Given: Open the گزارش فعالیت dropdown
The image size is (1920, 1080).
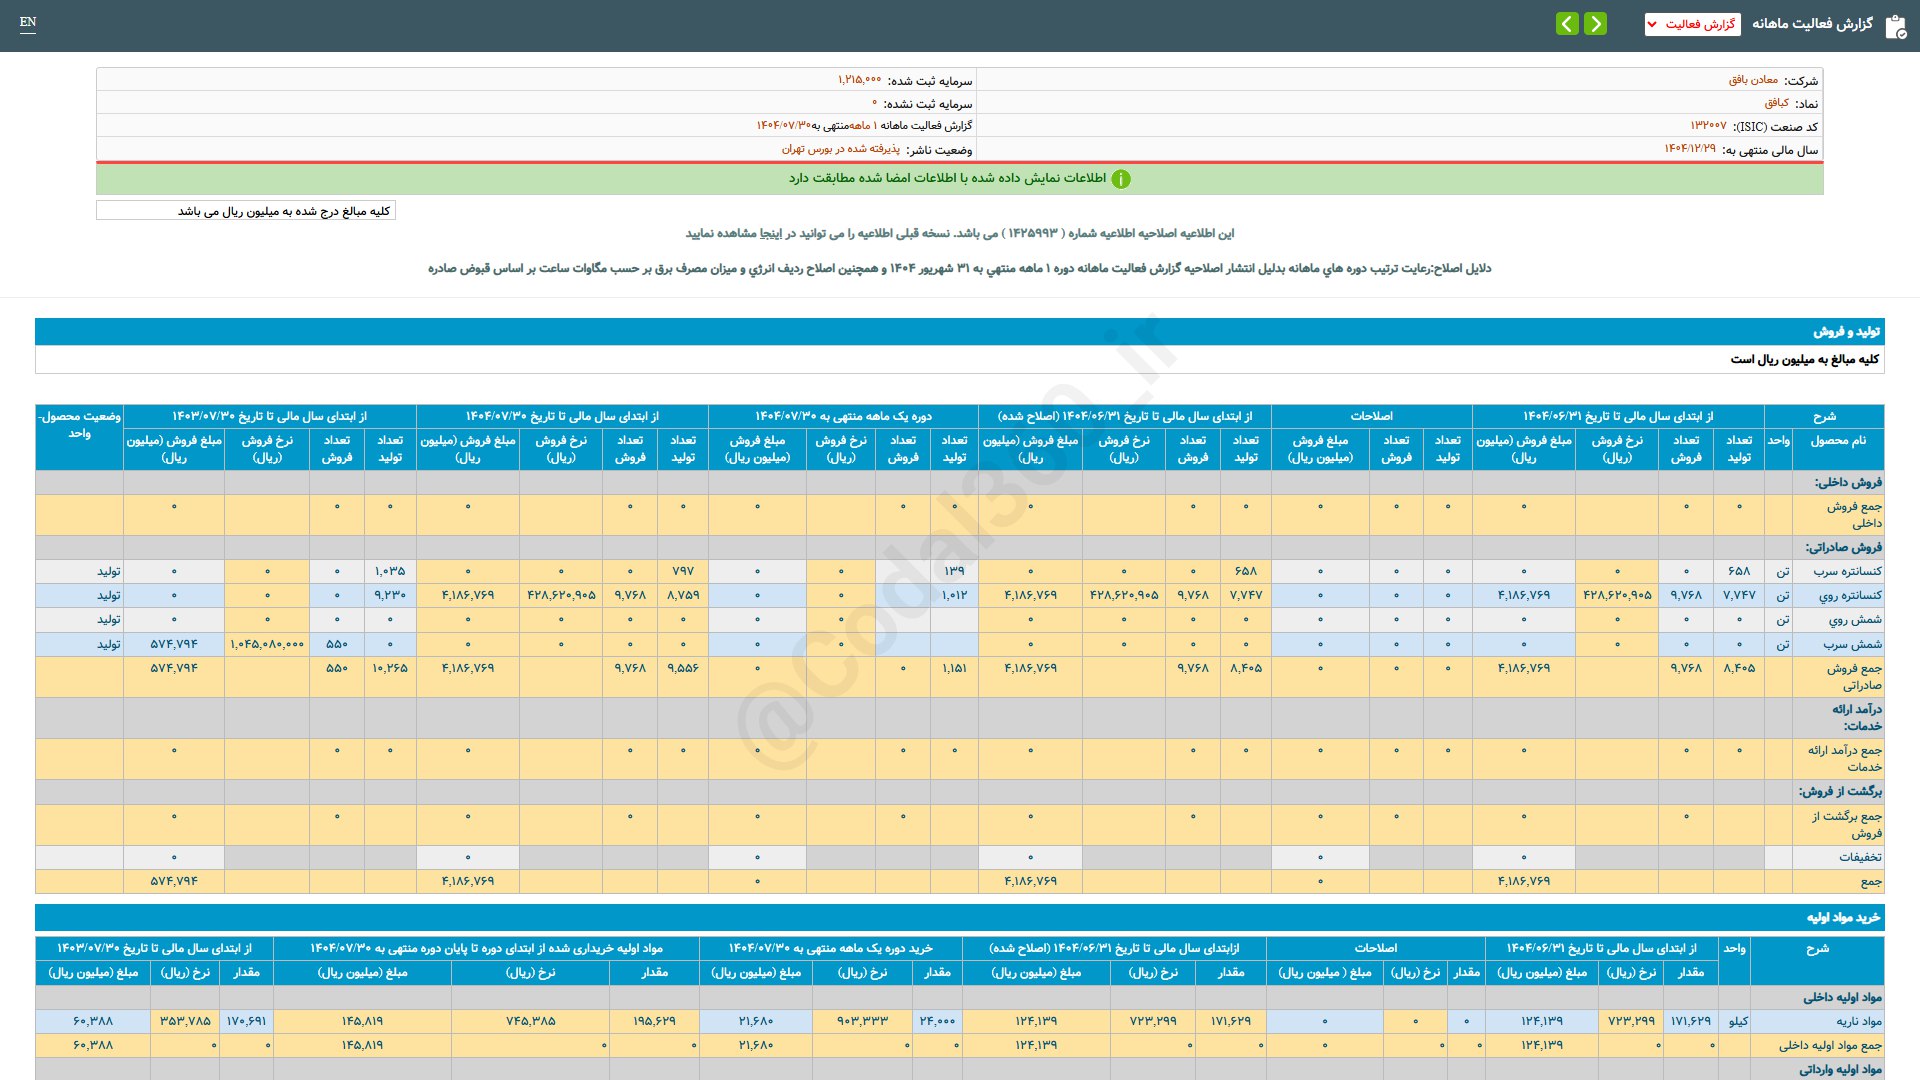Looking at the screenshot, I should coord(1692,24).
